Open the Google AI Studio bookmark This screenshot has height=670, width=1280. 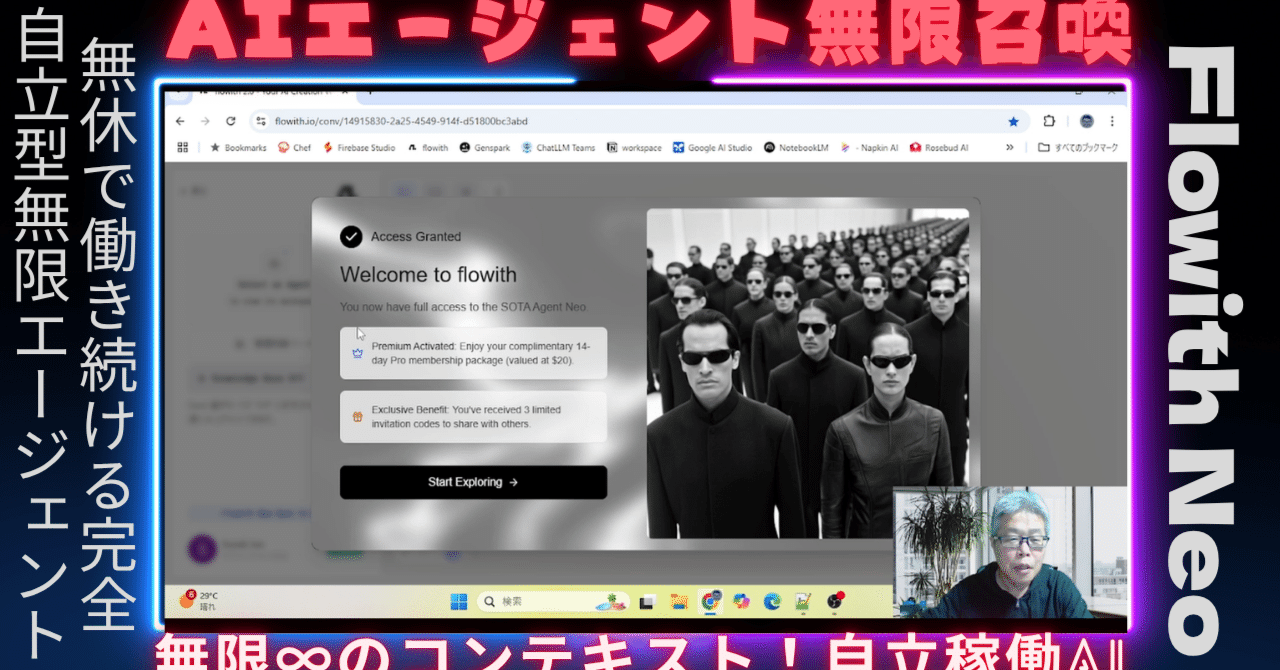(x=715, y=146)
